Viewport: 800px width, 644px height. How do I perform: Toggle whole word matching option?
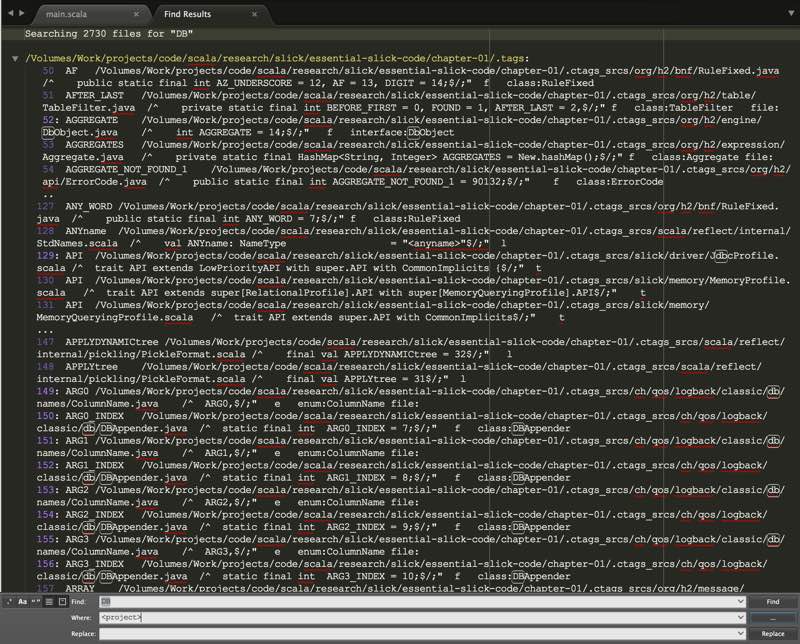coord(35,602)
